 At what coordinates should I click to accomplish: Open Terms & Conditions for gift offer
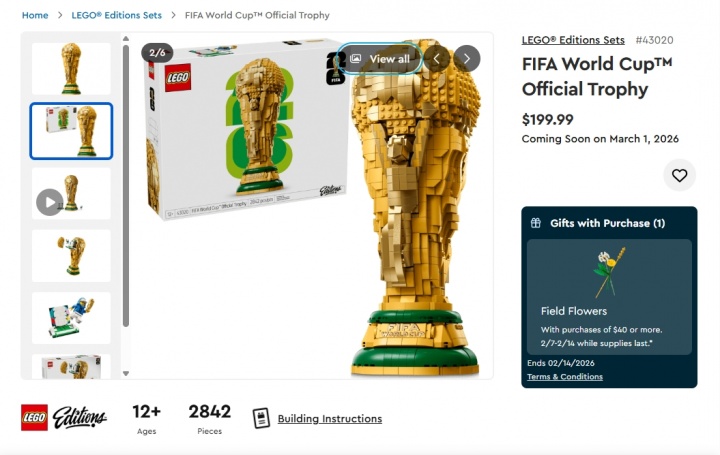click(x=565, y=376)
